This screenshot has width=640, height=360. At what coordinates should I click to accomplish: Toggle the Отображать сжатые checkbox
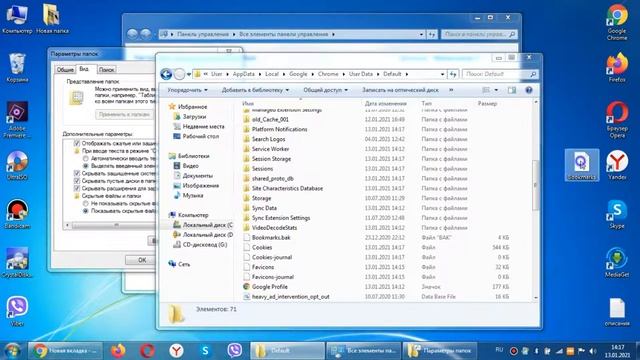coord(77,143)
